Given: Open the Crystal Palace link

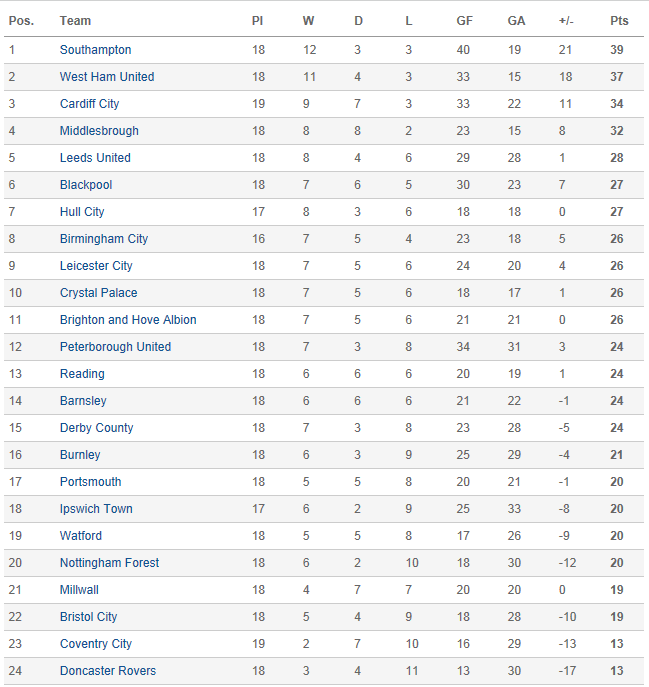Looking at the screenshot, I should [x=98, y=293].
